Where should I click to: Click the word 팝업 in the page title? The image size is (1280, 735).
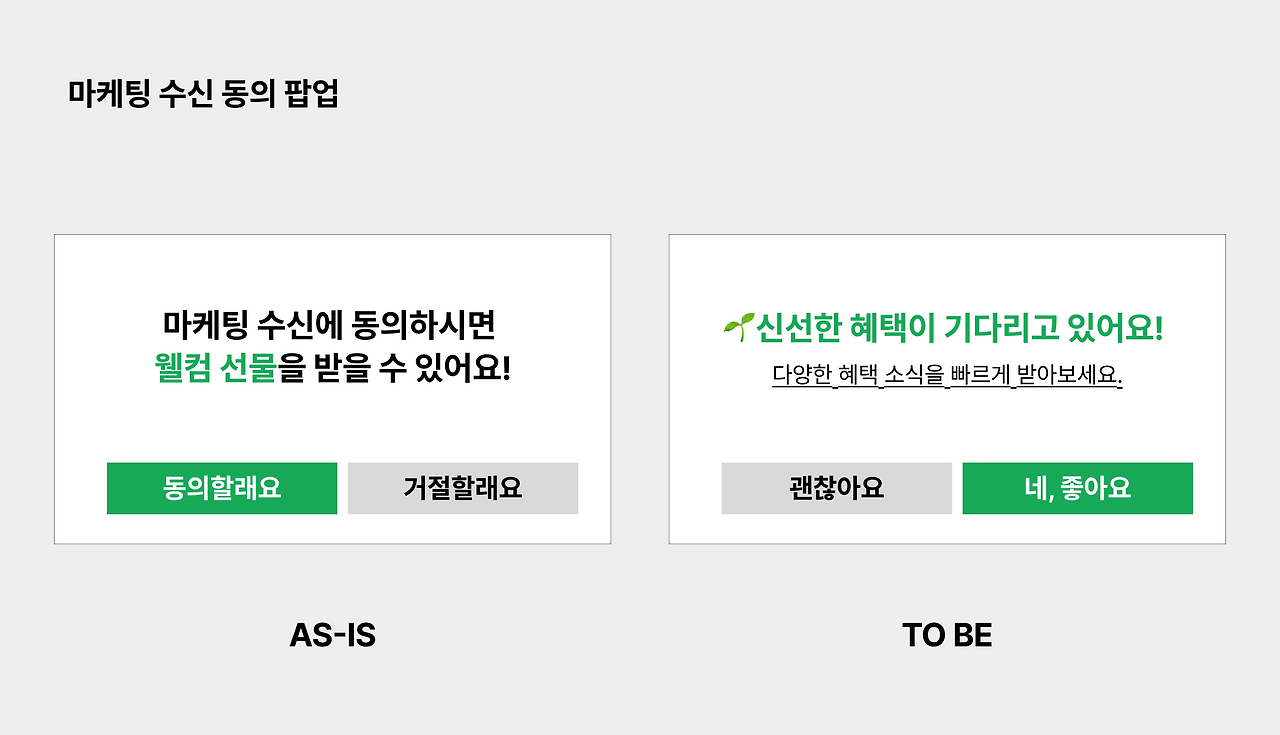[x=311, y=94]
